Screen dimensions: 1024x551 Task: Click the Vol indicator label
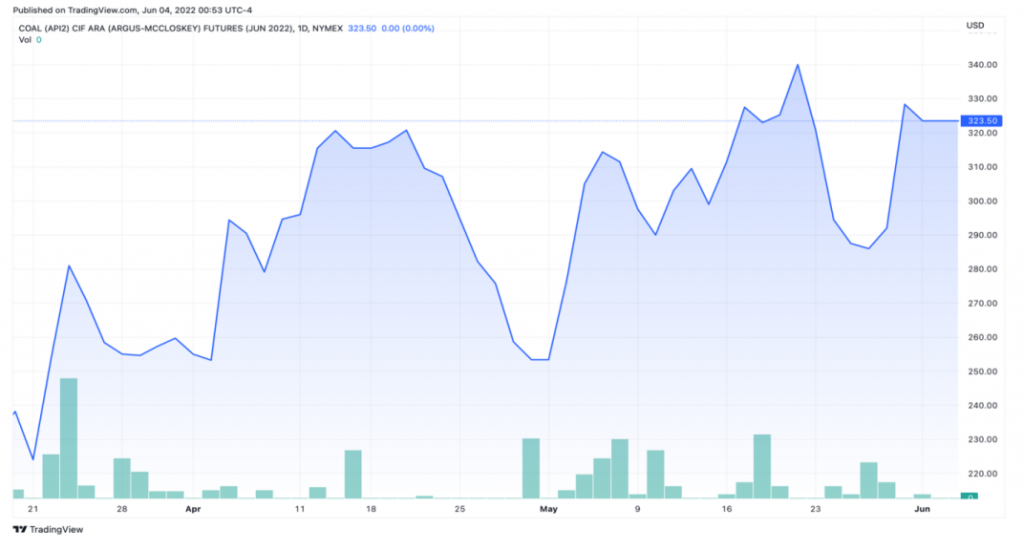point(25,40)
